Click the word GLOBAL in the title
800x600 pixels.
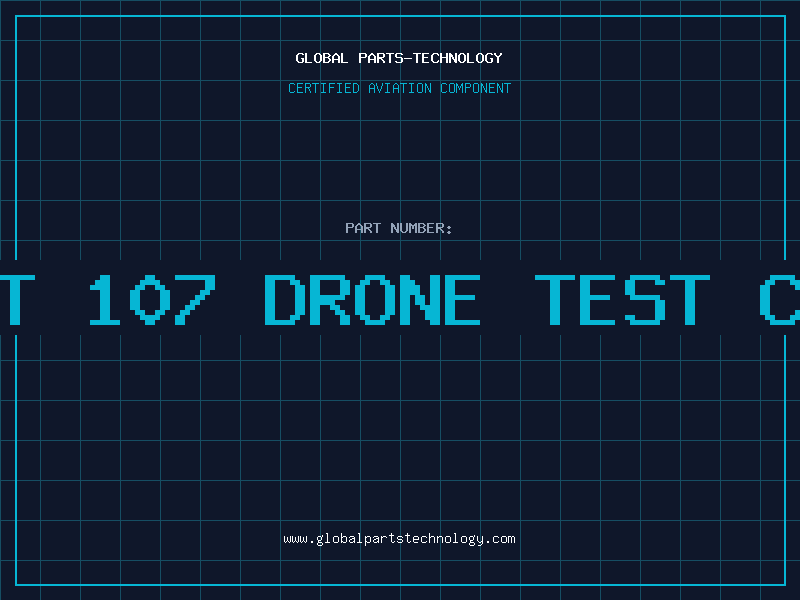coord(321,58)
